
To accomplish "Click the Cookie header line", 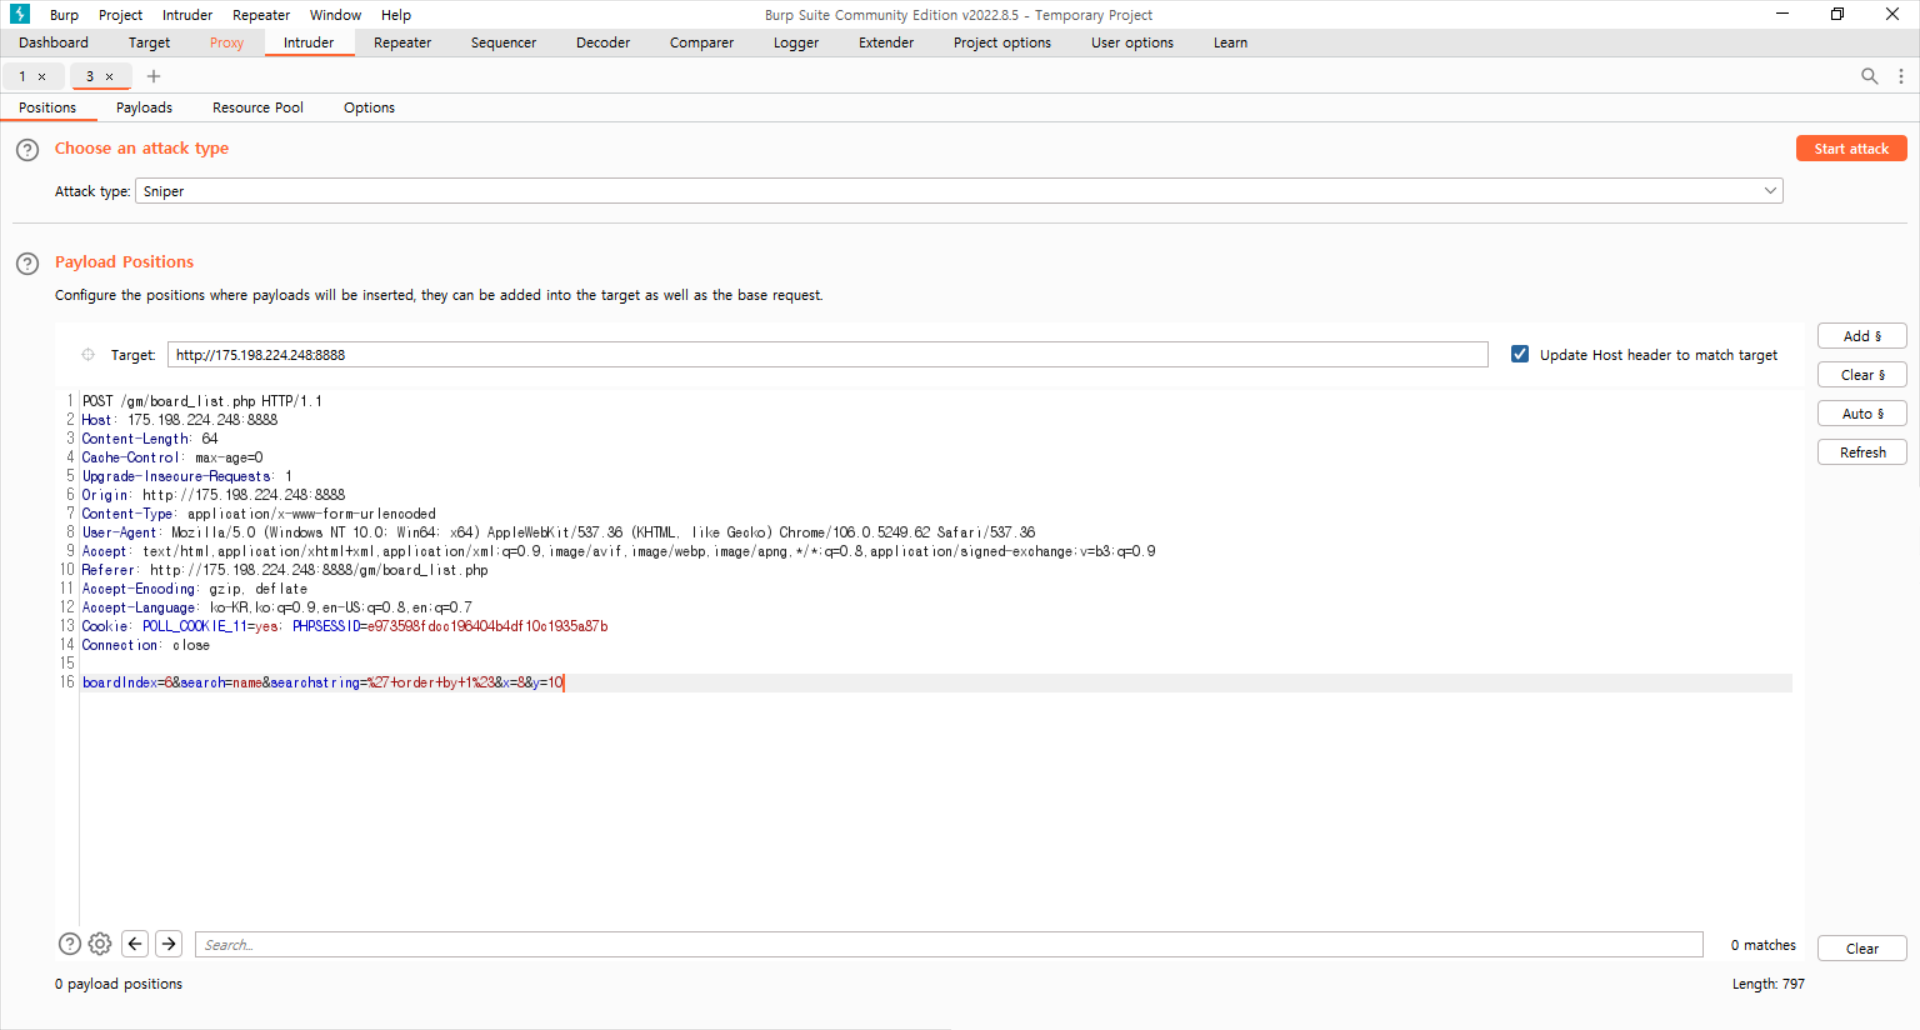I will coord(345,627).
